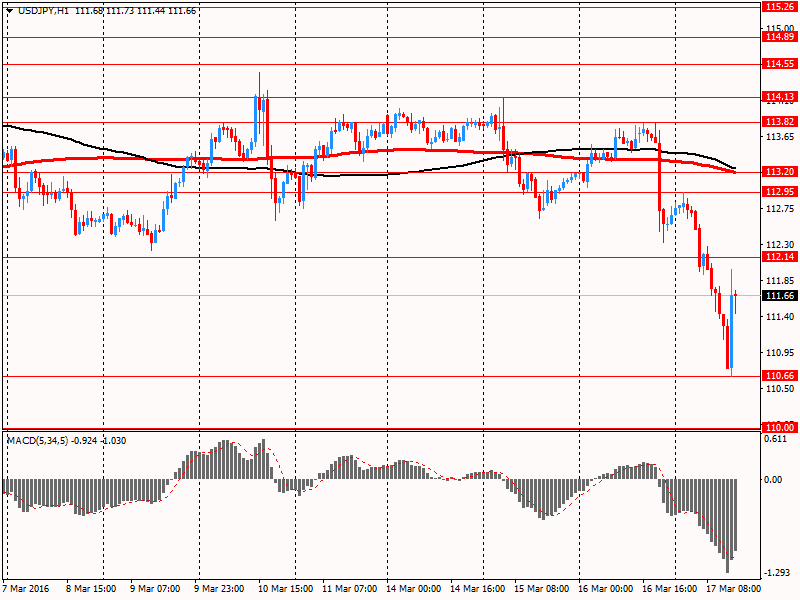
Task: Select the 113.20 price level tag
Action: (x=779, y=172)
